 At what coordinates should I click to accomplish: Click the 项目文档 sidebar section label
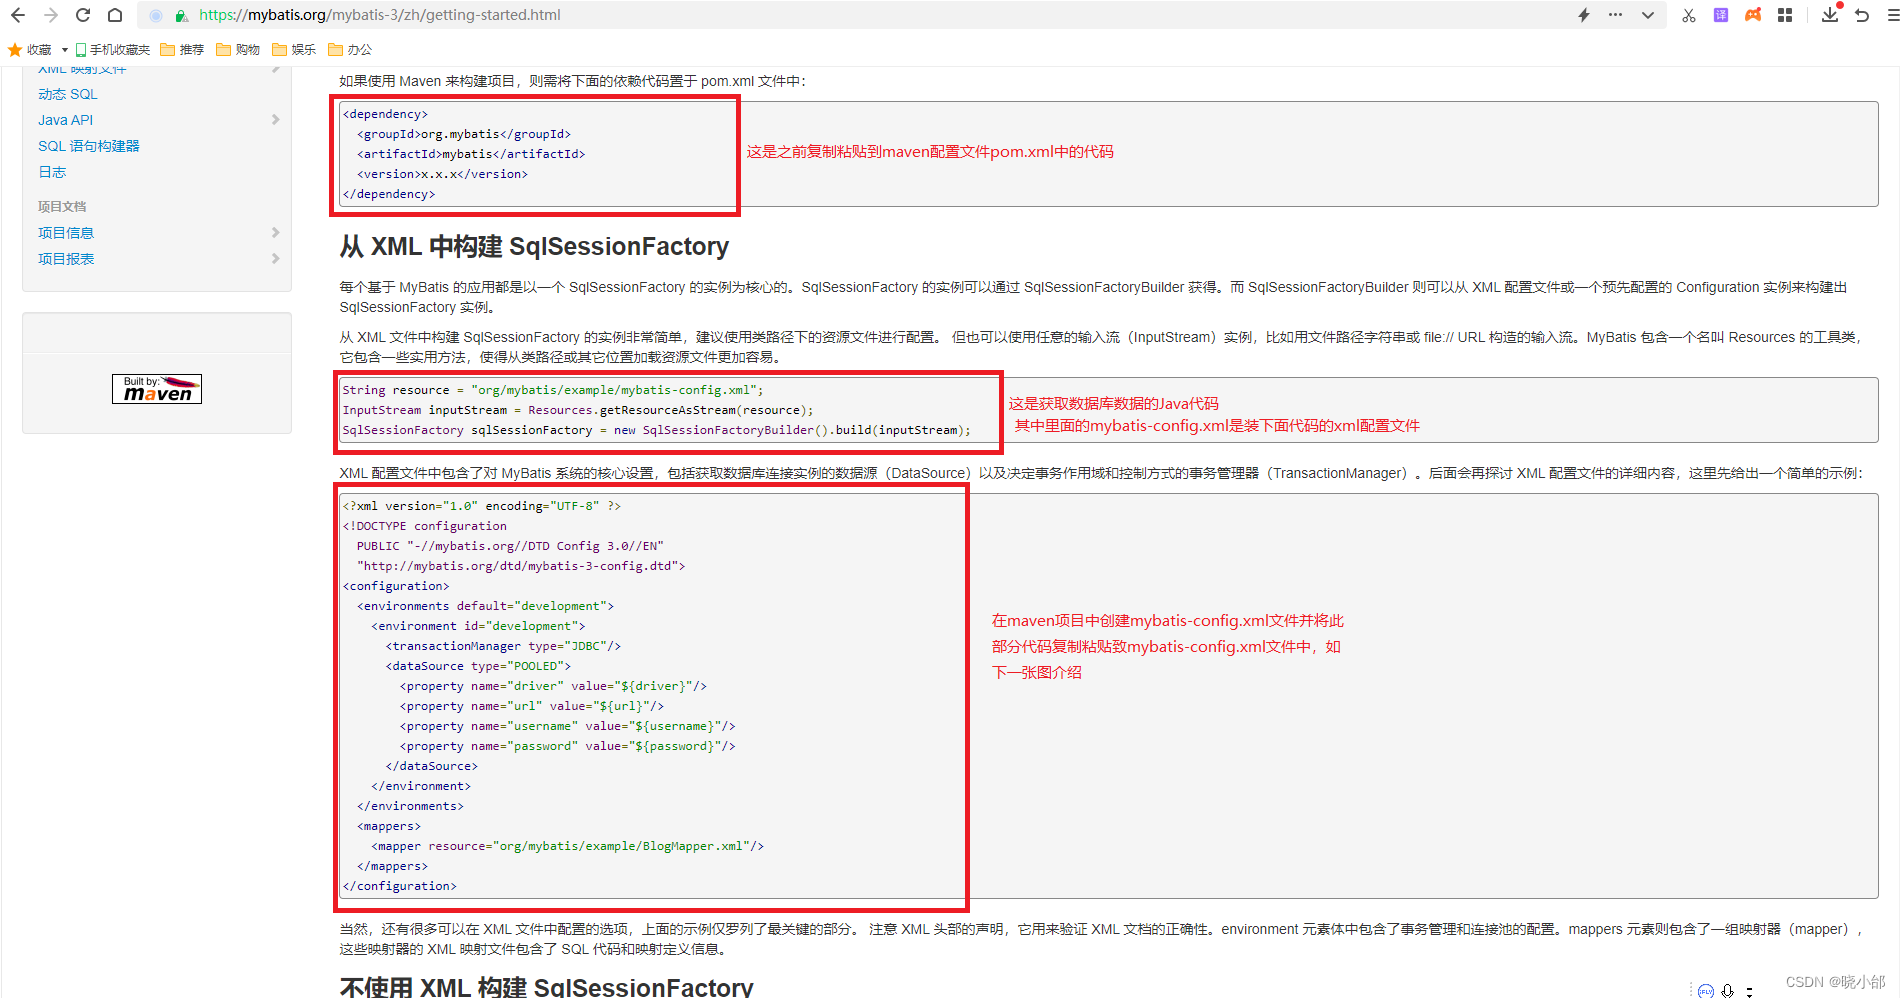pos(62,207)
